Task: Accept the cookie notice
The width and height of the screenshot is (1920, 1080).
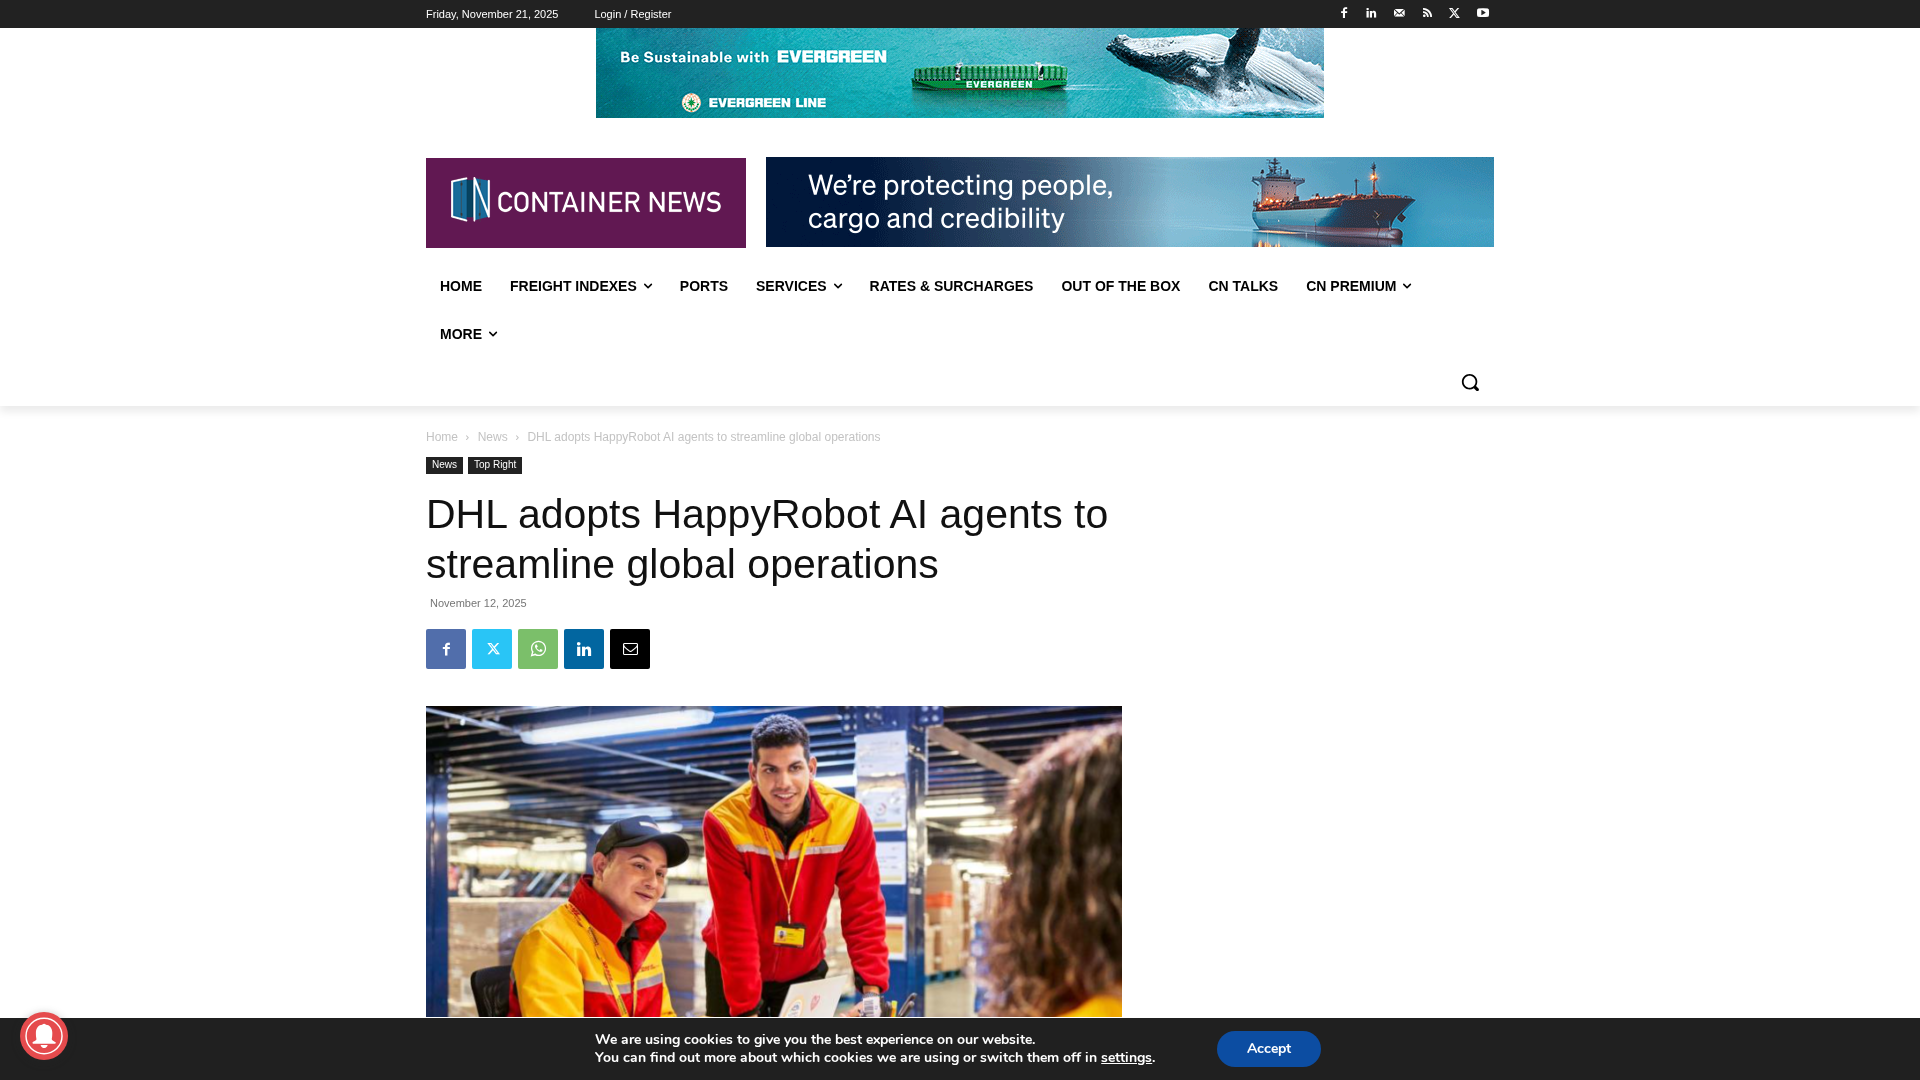Action: pyautogui.click(x=1268, y=1049)
